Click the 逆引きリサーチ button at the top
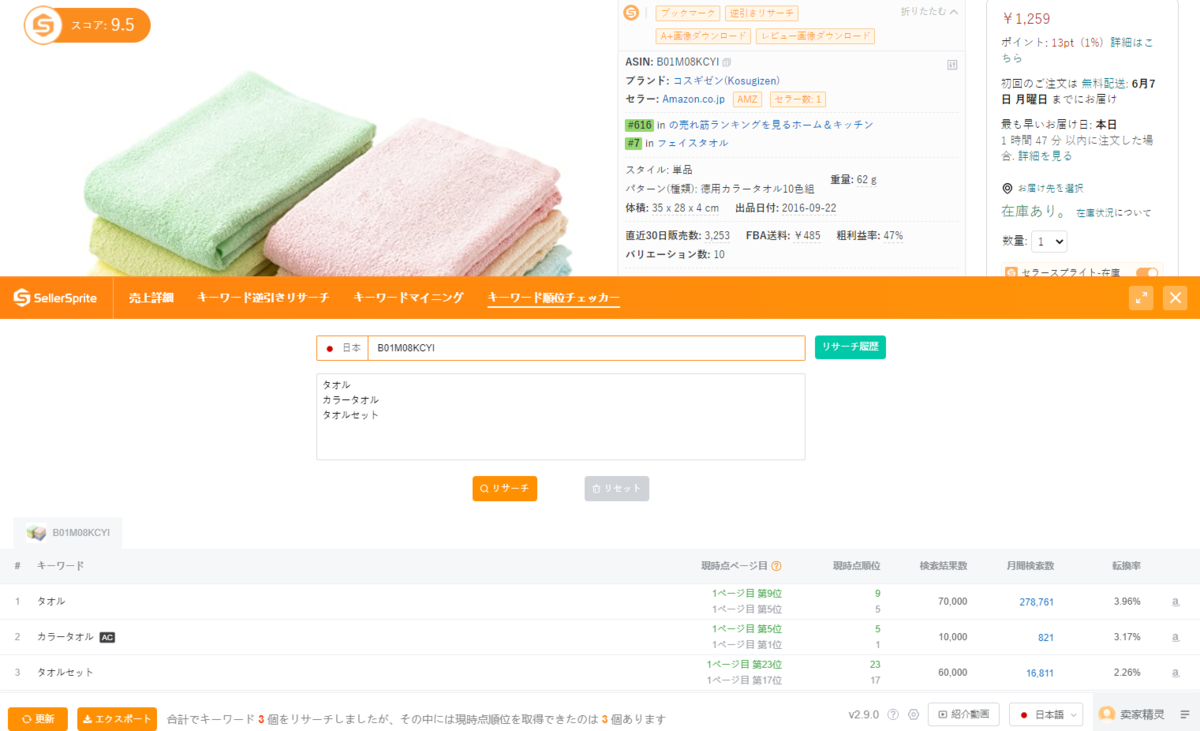This screenshot has height=731, width=1200. [x=761, y=13]
